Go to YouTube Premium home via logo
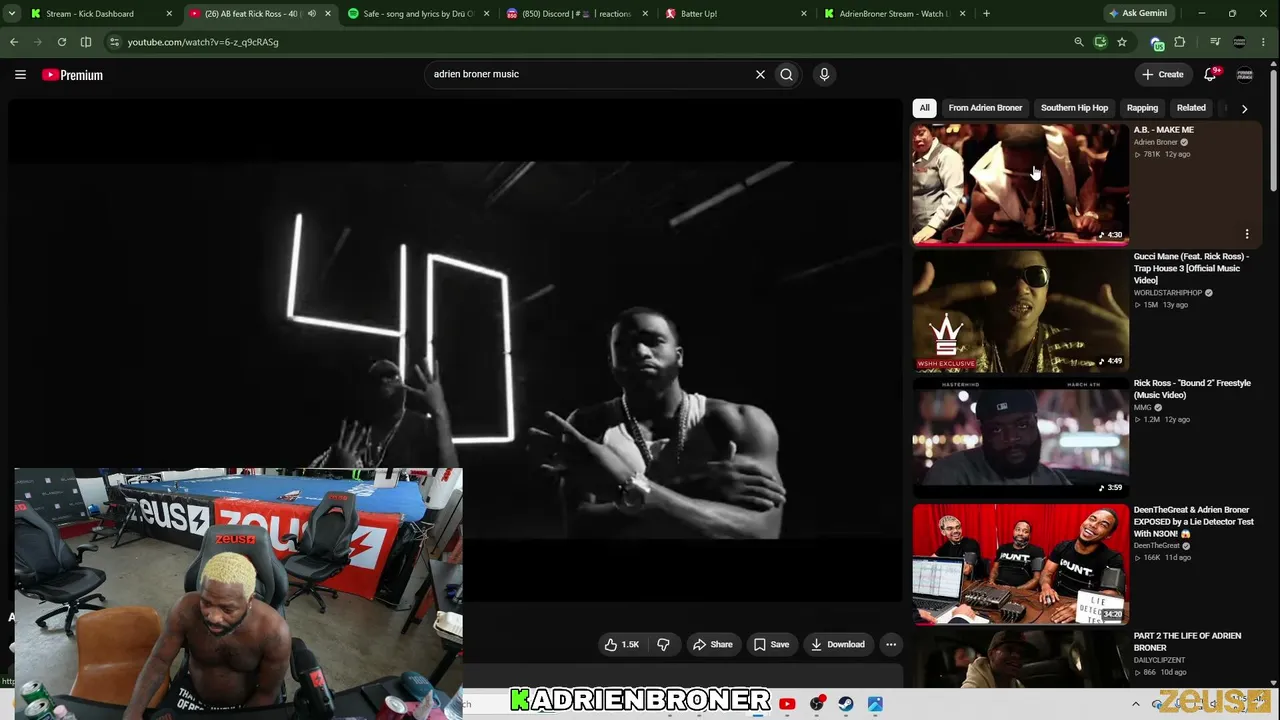The width and height of the screenshot is (1280, 720). [x=72, y=75]
